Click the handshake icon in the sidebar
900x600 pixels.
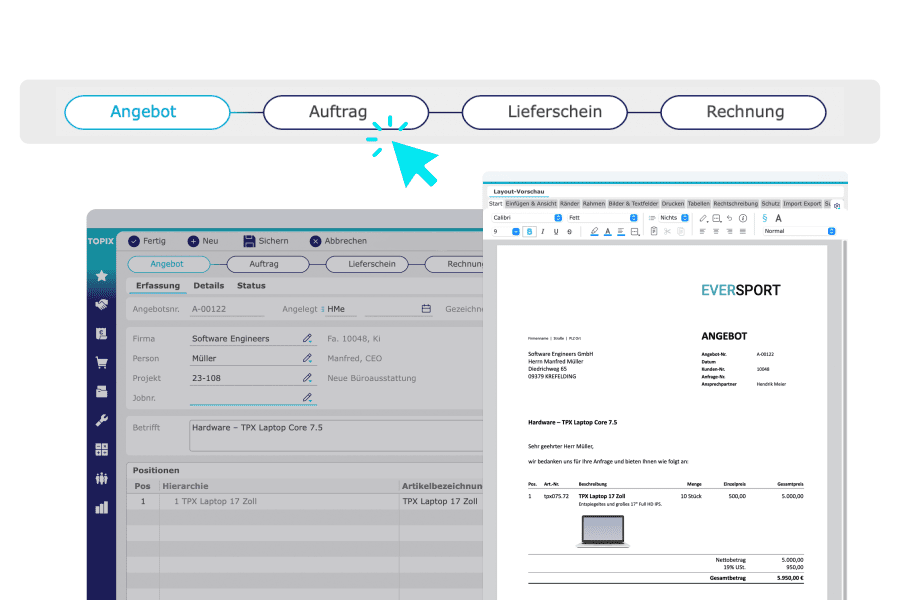click(101, 304)
